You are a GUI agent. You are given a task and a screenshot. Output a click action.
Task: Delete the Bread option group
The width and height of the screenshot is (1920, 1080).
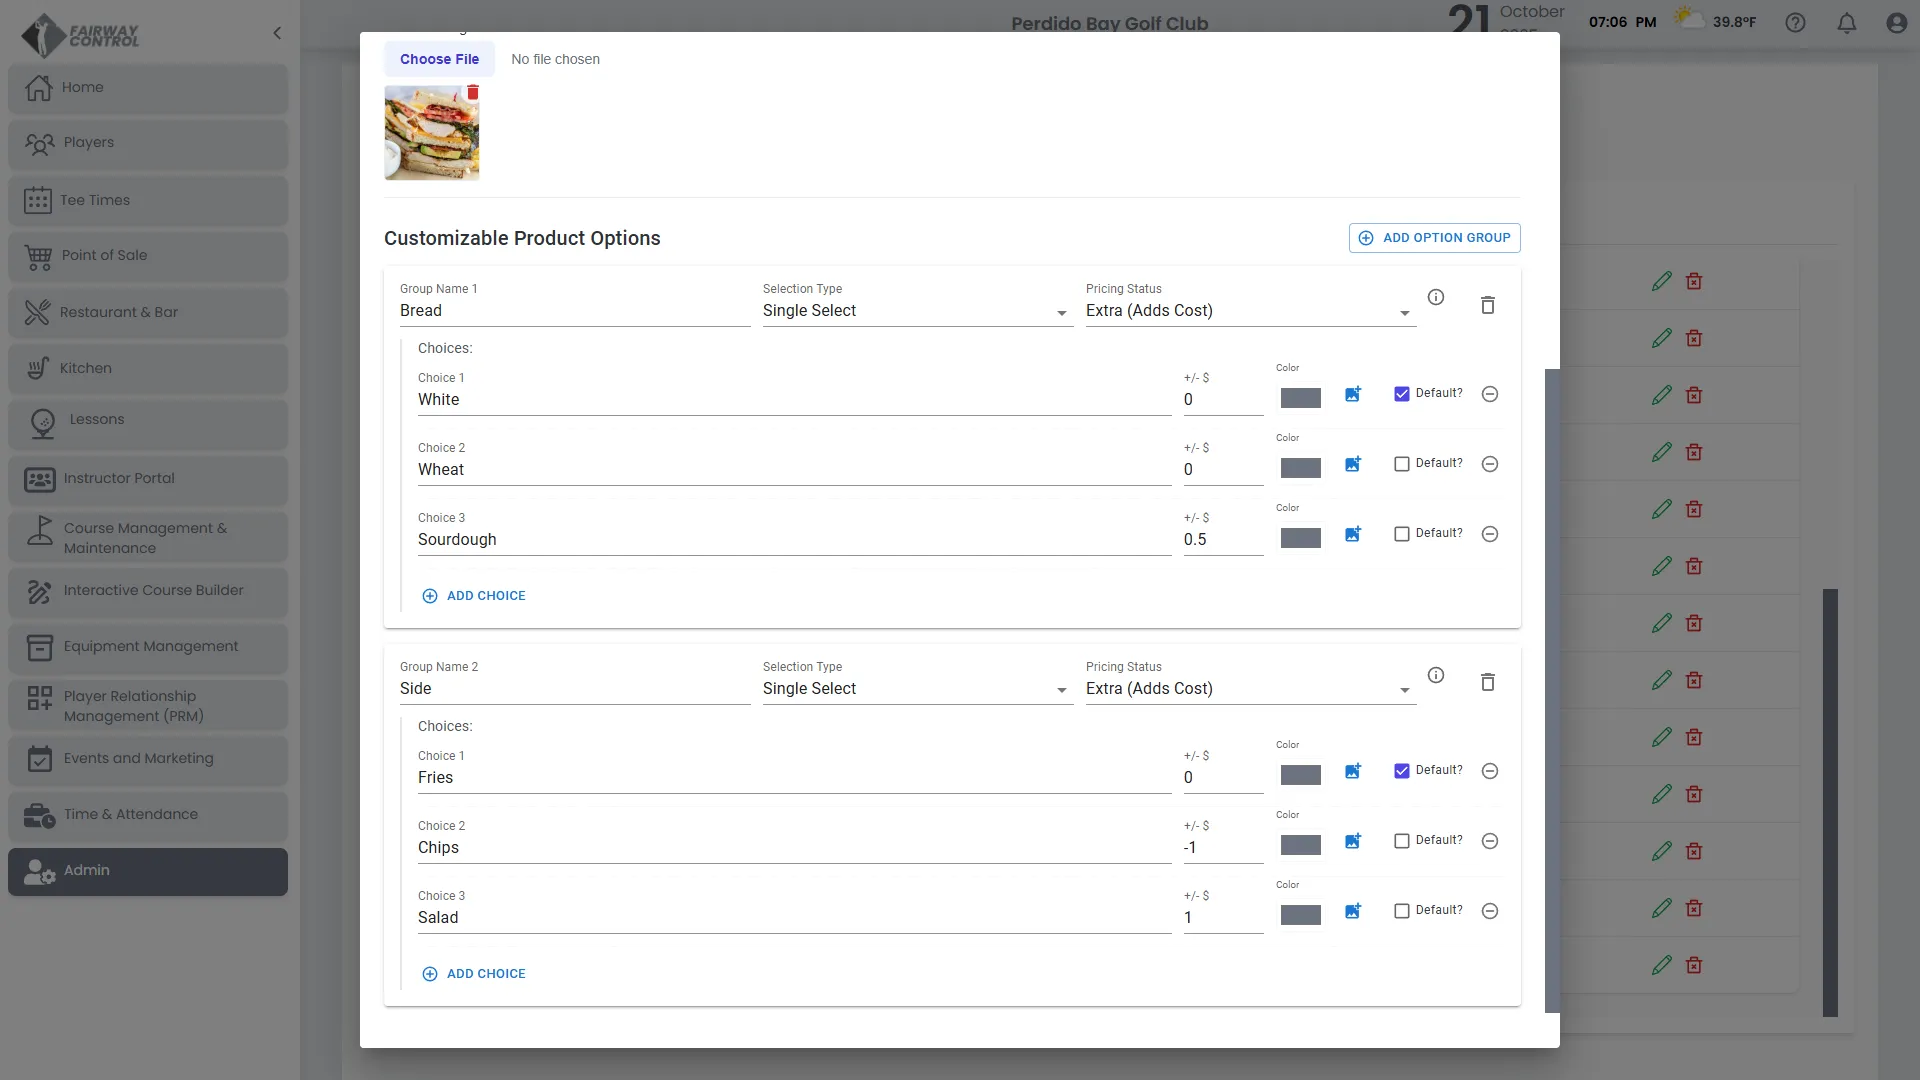coord(1487,305)
